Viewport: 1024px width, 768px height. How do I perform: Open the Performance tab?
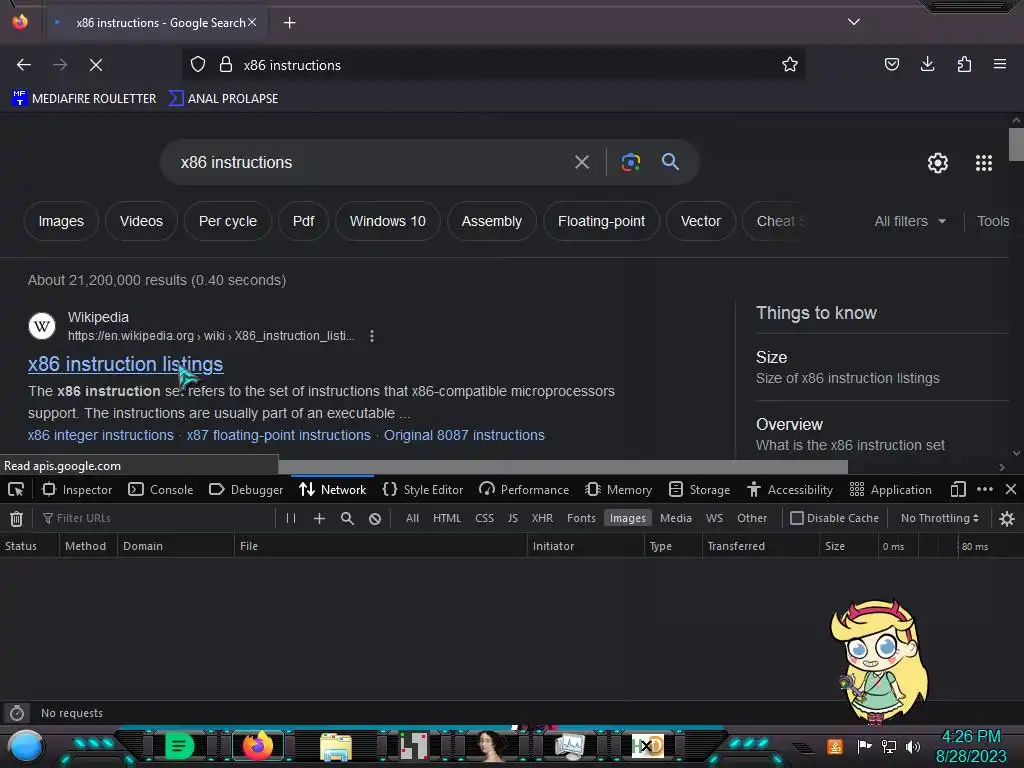[524, 489]
